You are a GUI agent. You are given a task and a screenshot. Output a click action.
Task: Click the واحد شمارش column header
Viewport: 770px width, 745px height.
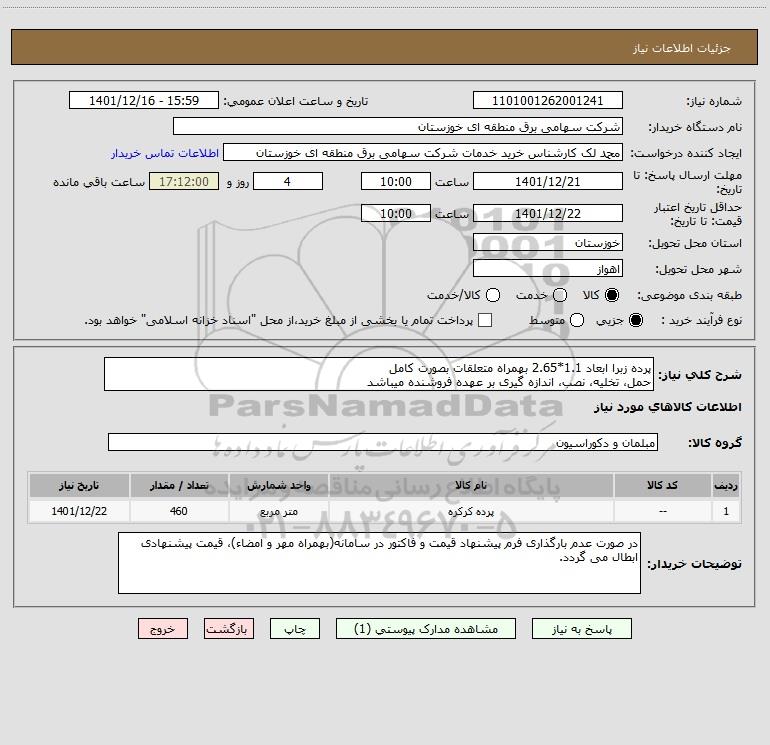(x=278, y=485)
